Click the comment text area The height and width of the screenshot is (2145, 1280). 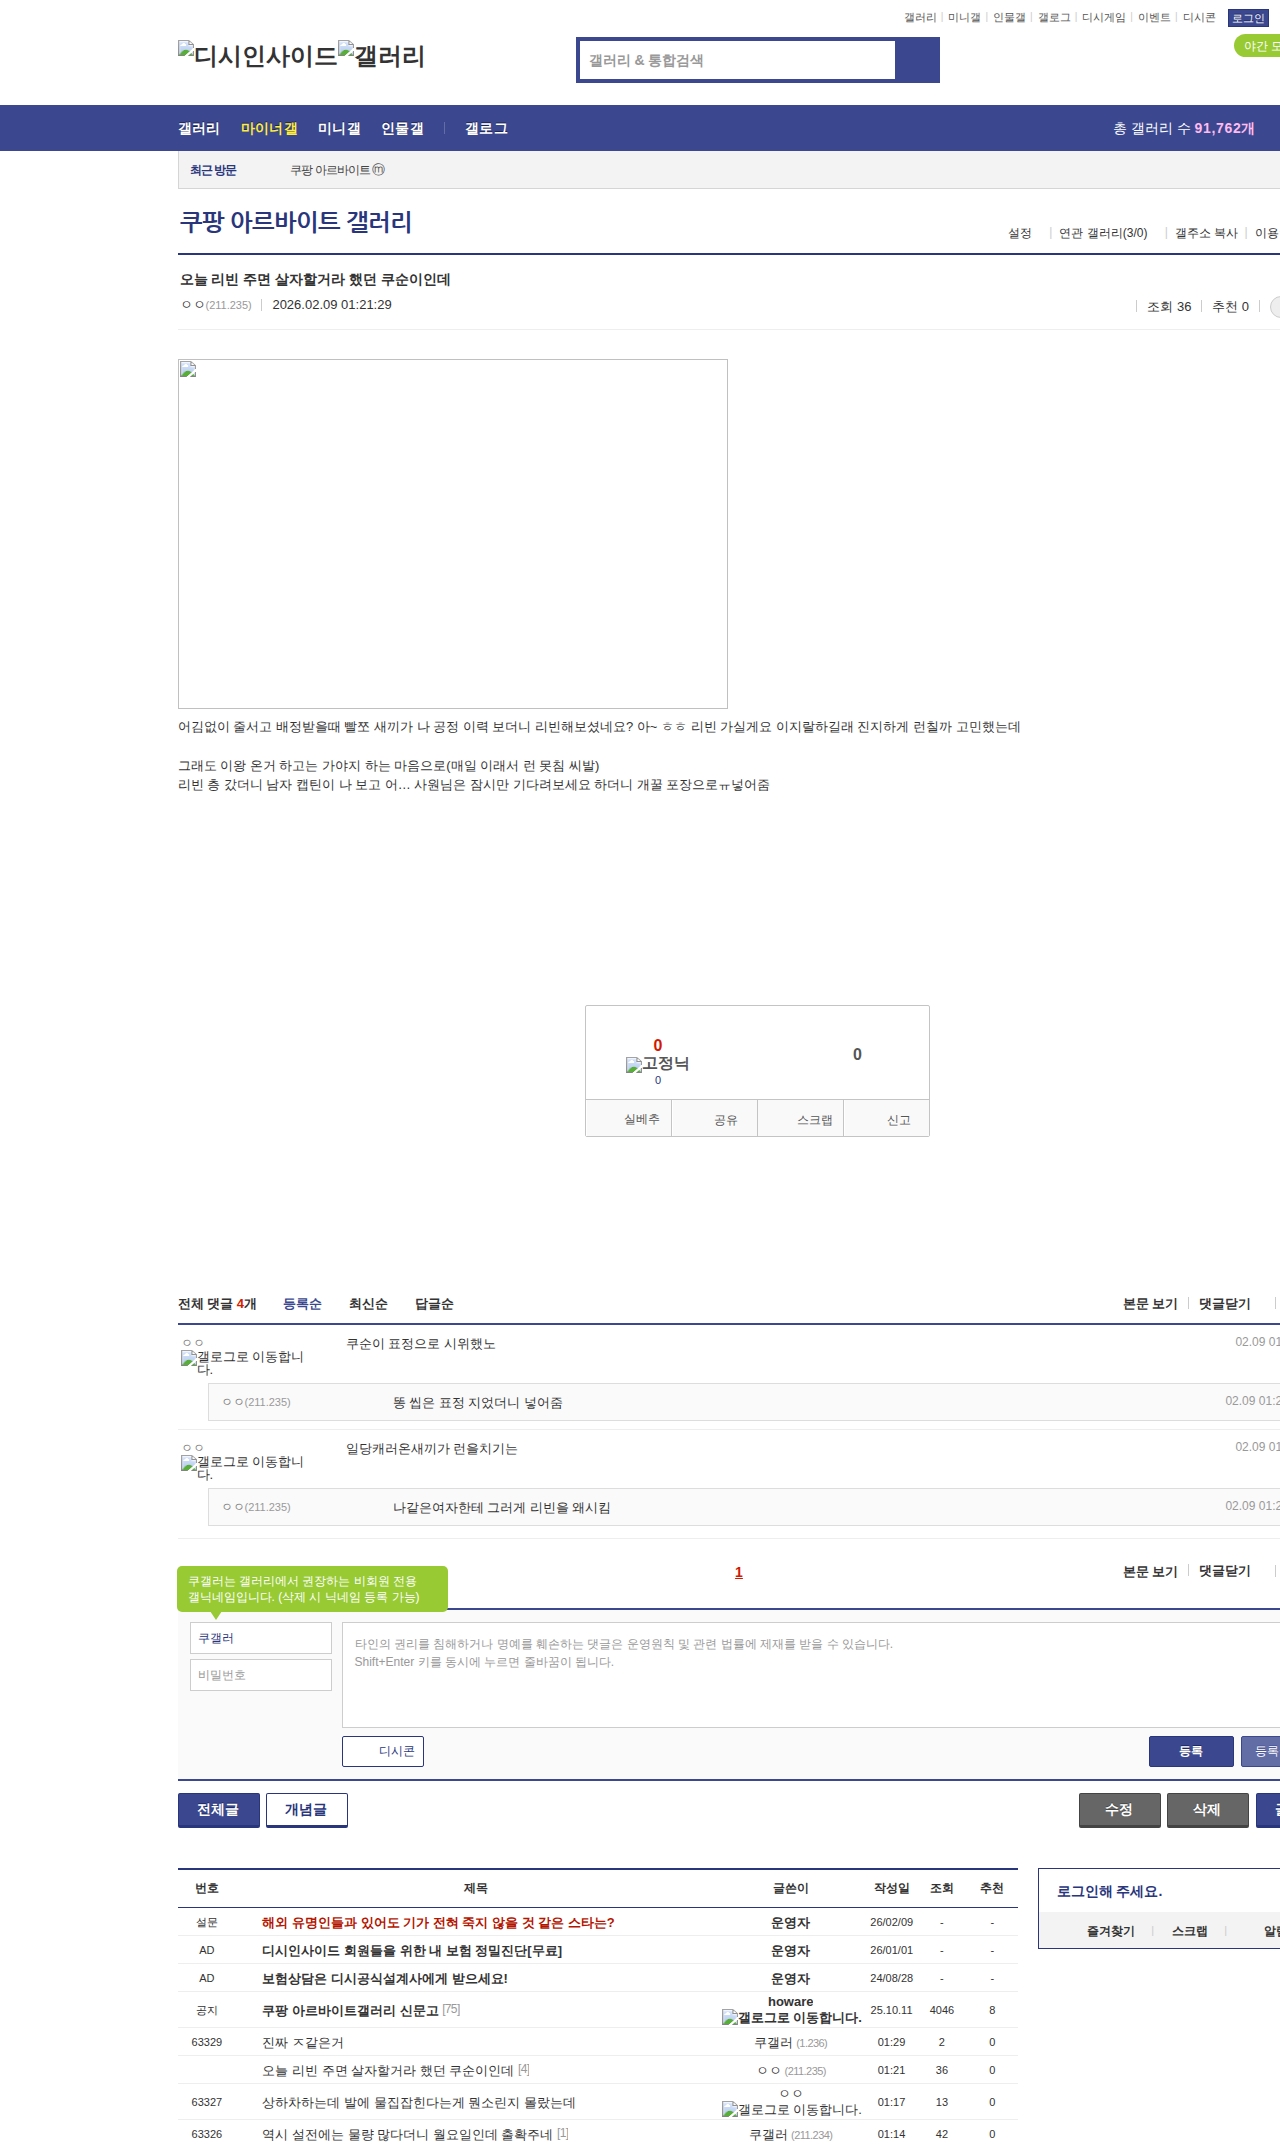tap(811, 1675)
